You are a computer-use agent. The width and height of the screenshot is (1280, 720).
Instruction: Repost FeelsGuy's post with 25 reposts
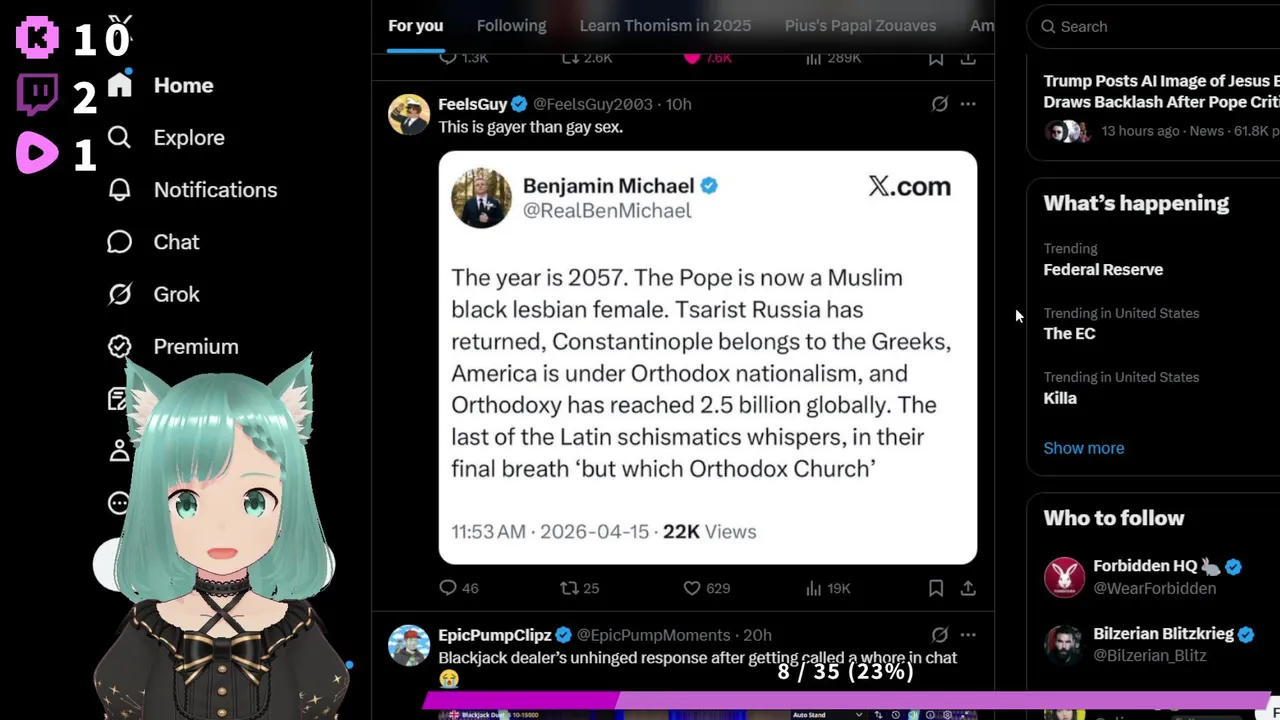[569, 588]
